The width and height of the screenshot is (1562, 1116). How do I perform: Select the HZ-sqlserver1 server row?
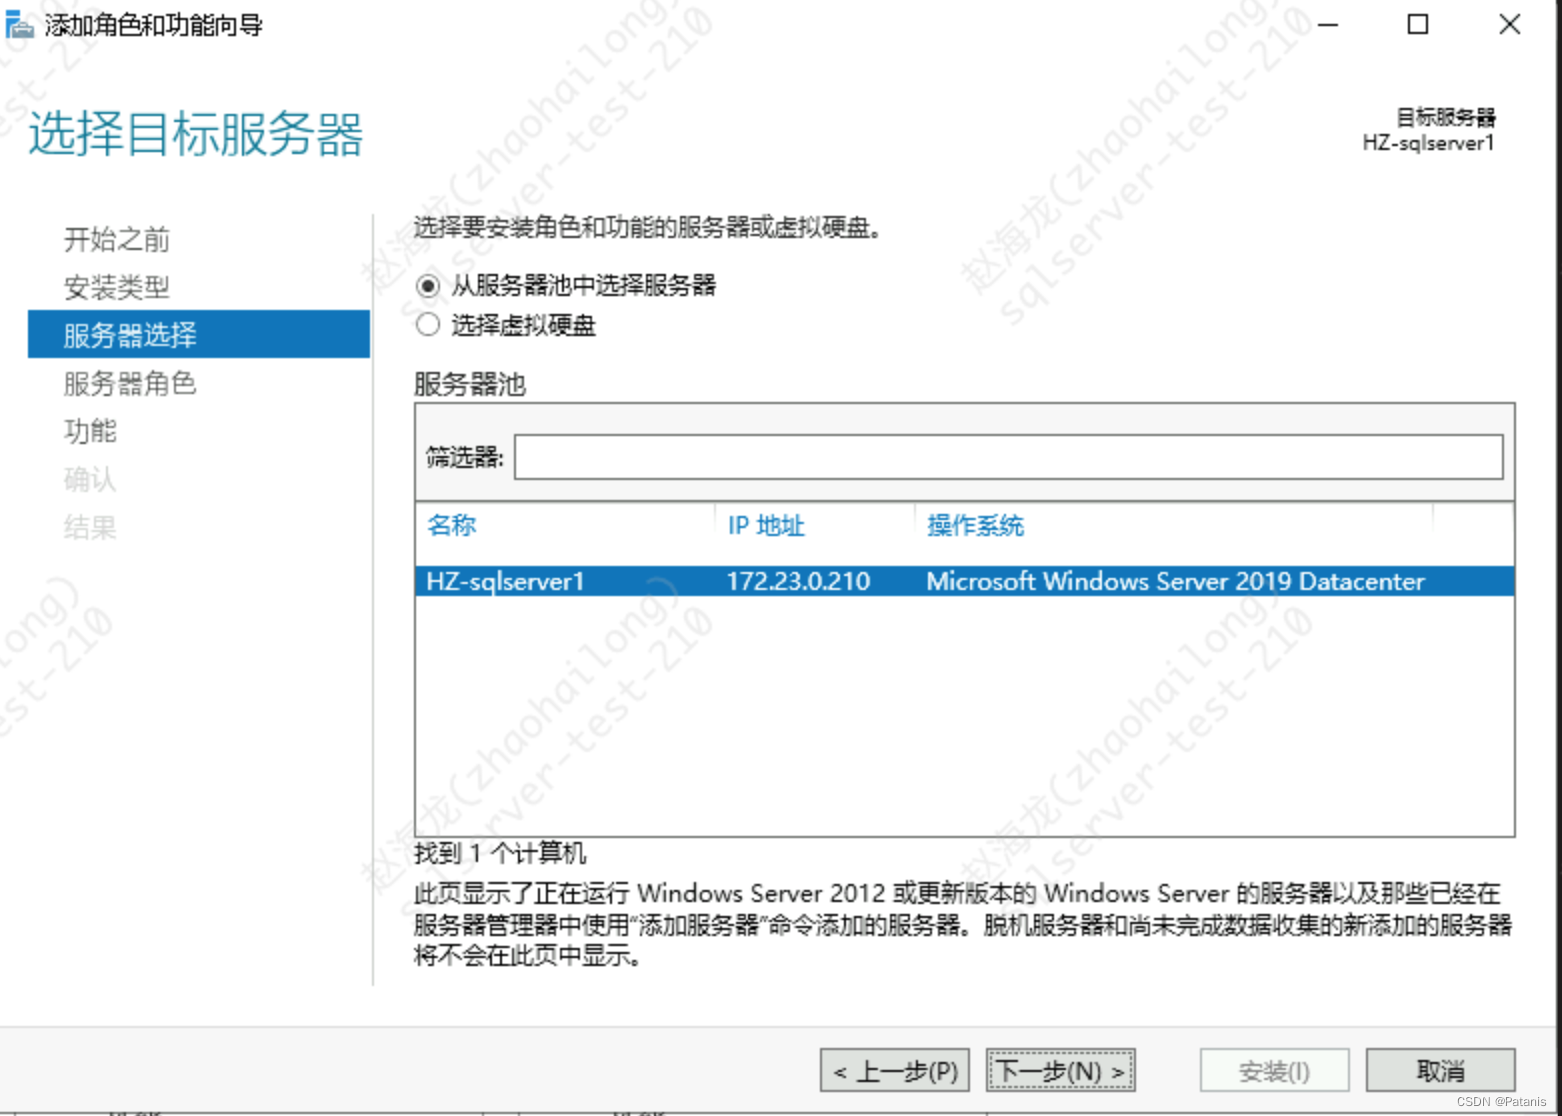pyautogui.click(x=964, y=581)
